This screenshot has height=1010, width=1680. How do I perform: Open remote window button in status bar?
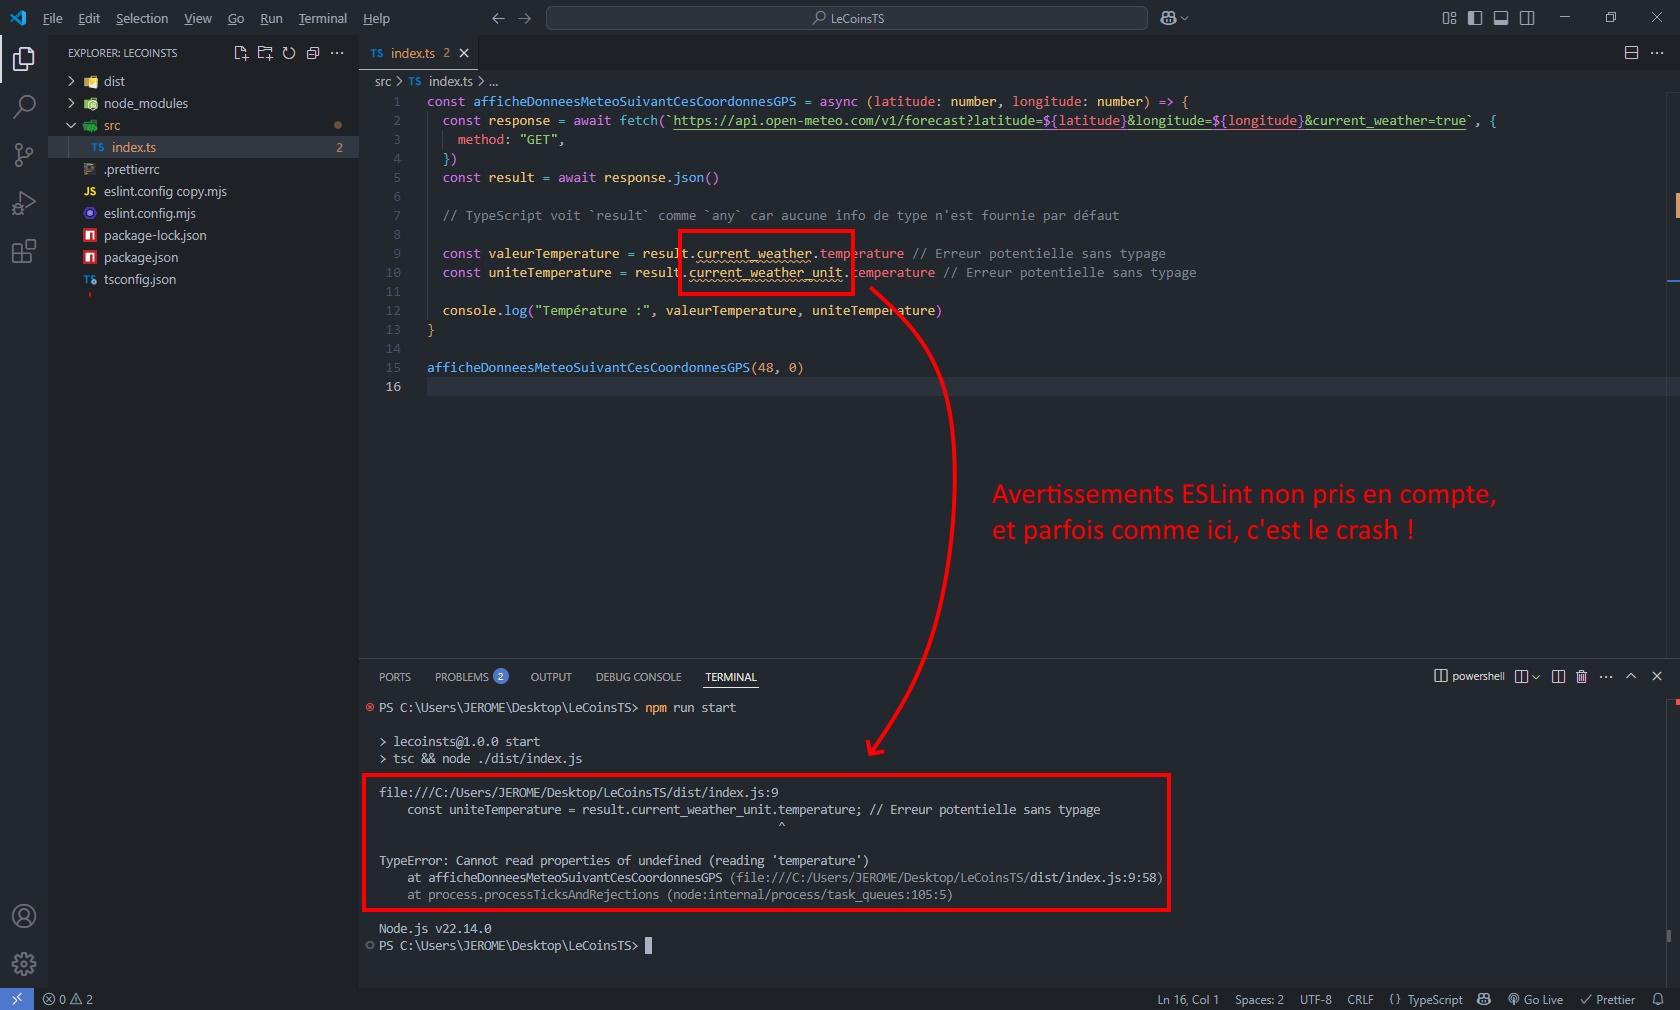tap(17, 999)
